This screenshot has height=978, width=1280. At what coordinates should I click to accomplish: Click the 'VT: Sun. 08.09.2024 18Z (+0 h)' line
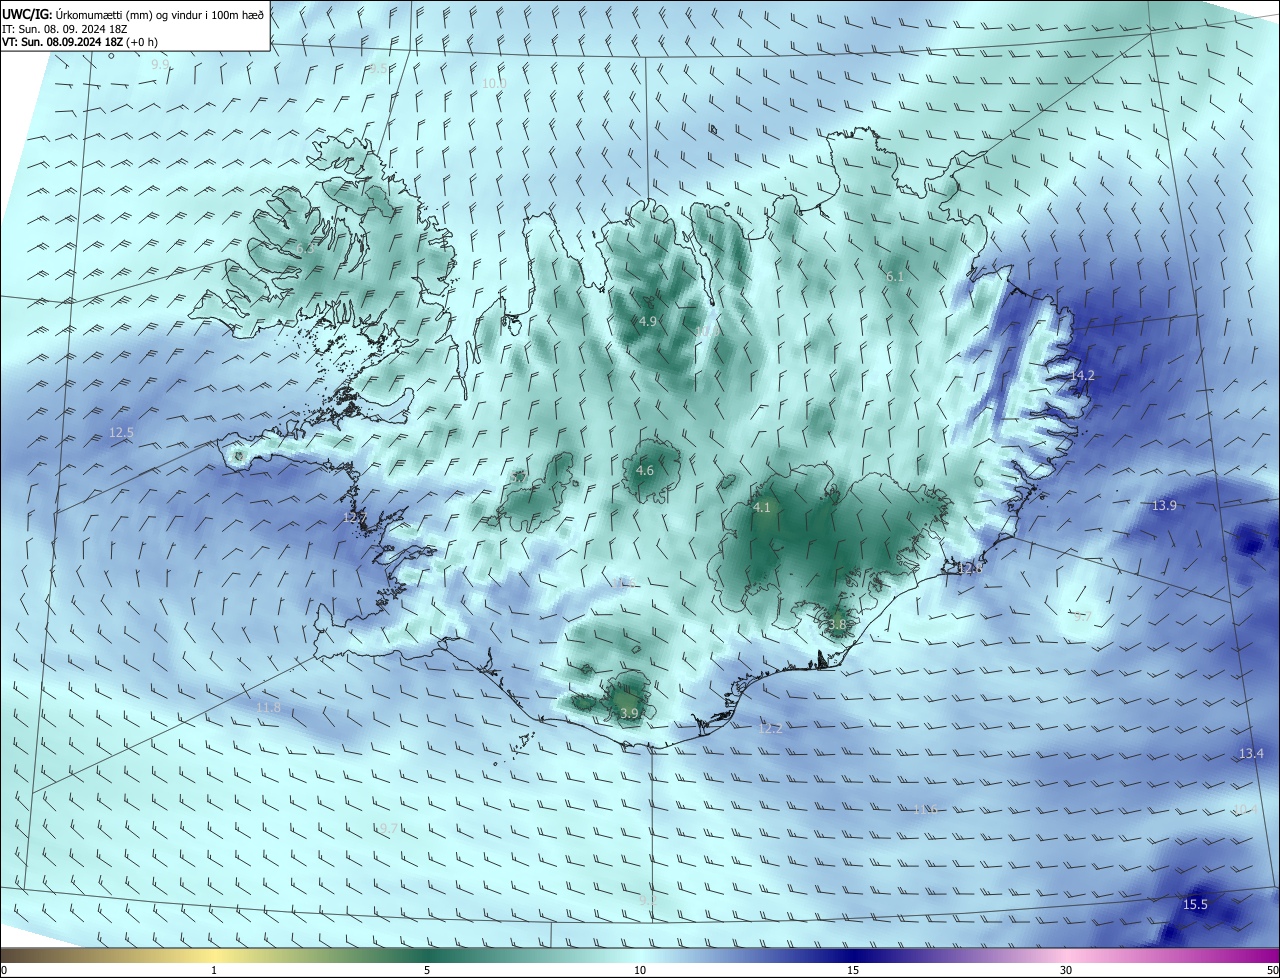coord(80,42)
